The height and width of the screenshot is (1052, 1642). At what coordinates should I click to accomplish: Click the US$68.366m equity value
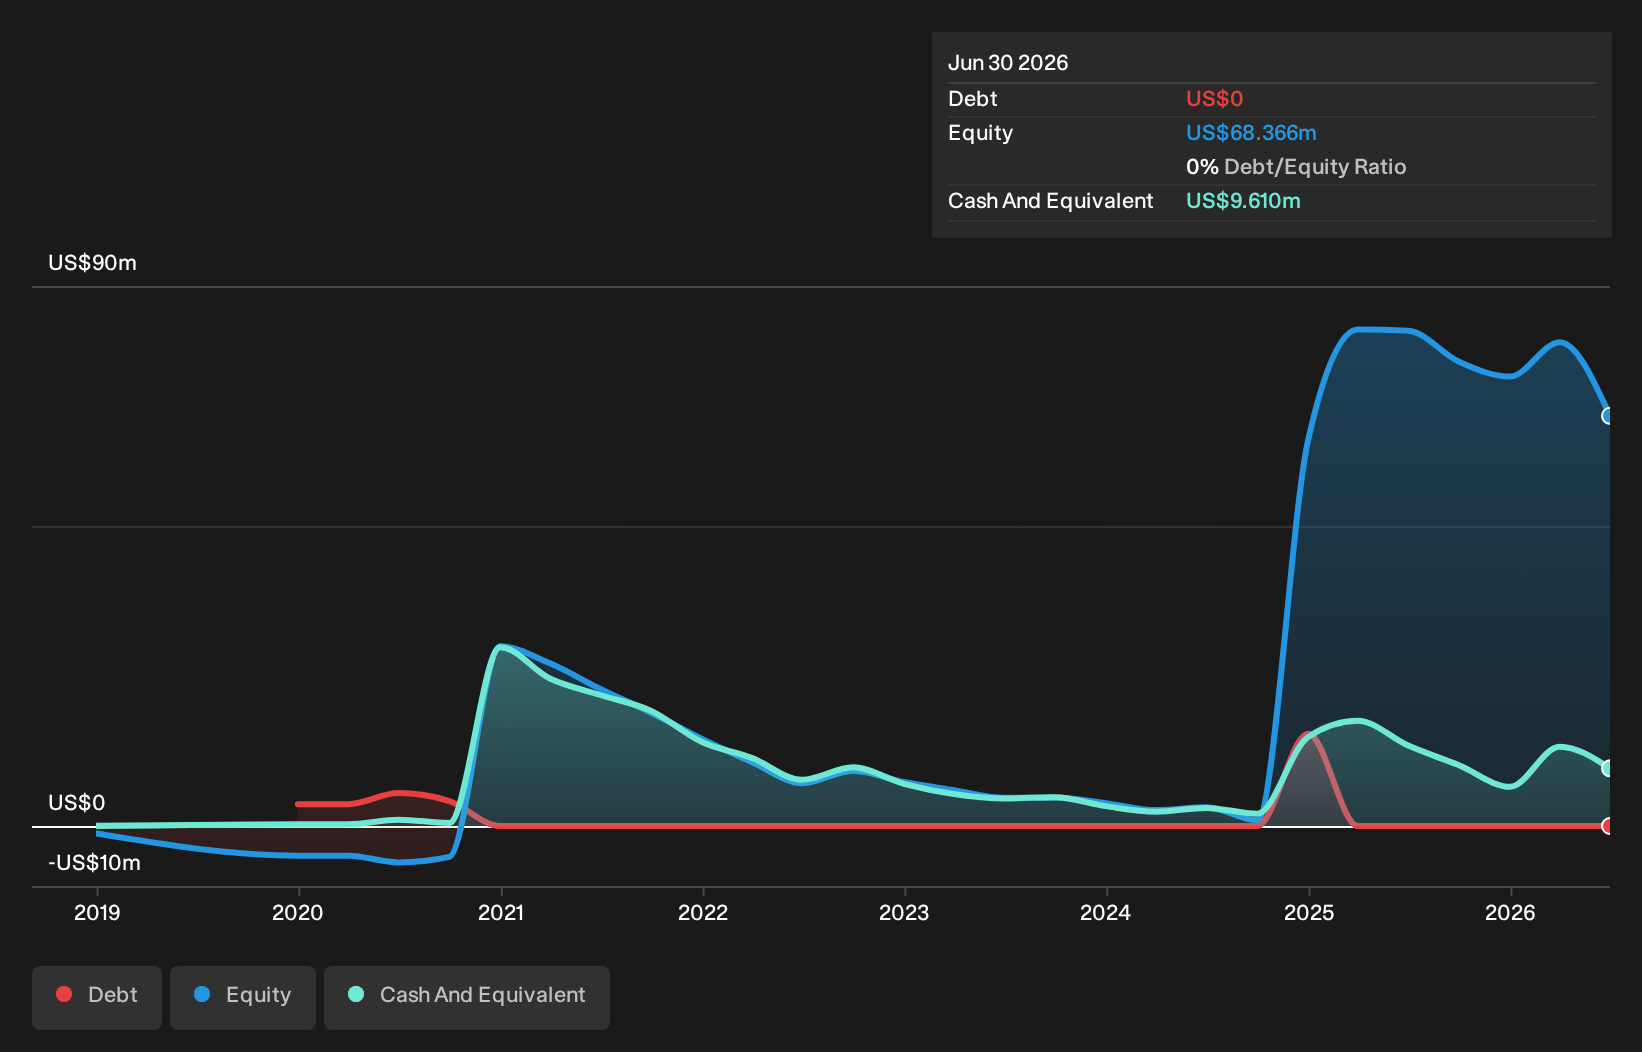[1251, 133]
